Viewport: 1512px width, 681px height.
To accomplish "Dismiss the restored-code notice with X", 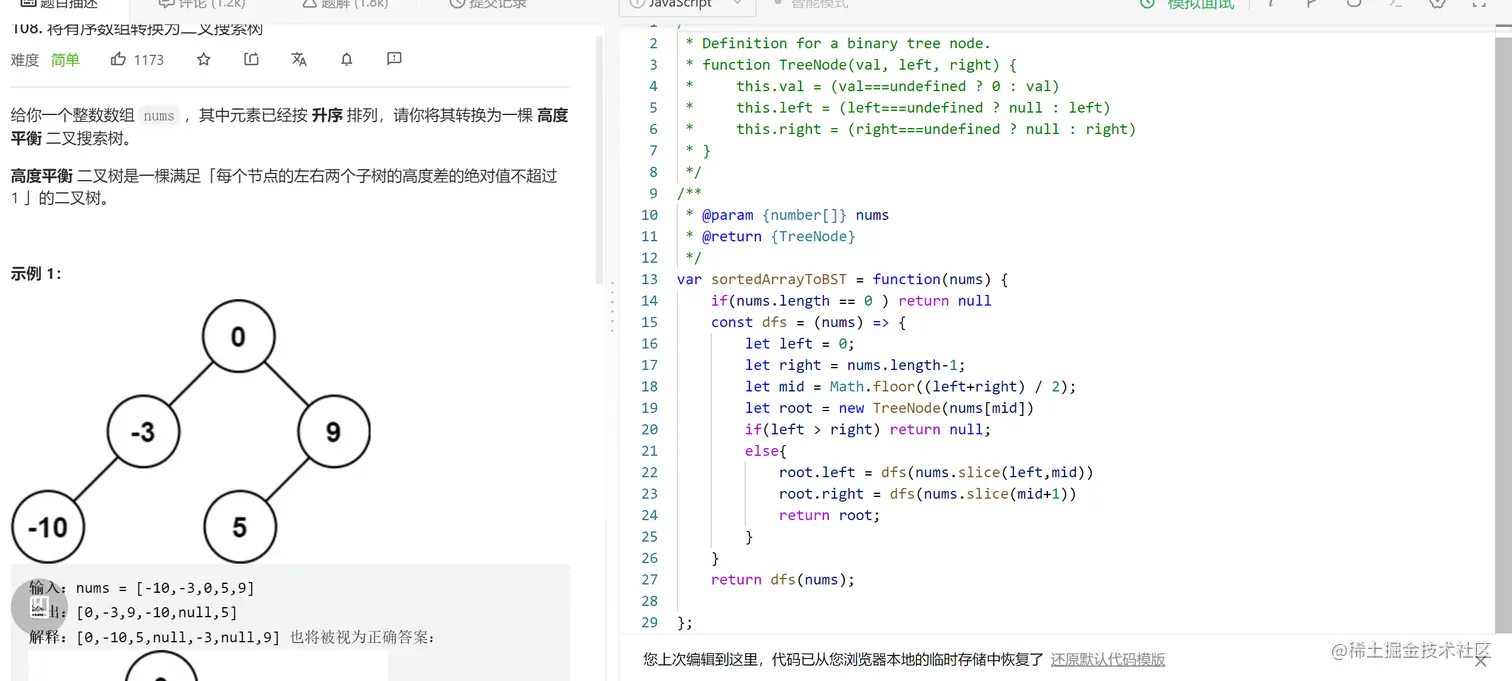I will pyautogui.click(x=1481, y=660).
